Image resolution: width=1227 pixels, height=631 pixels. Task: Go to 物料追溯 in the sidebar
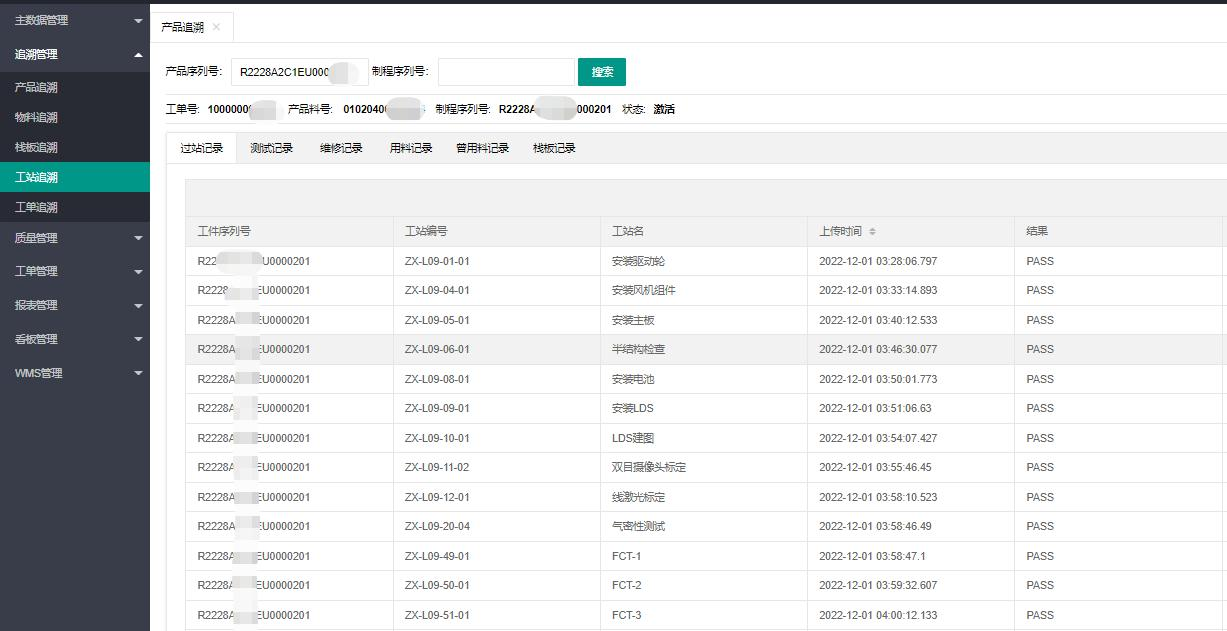click(x=36, y=118)
